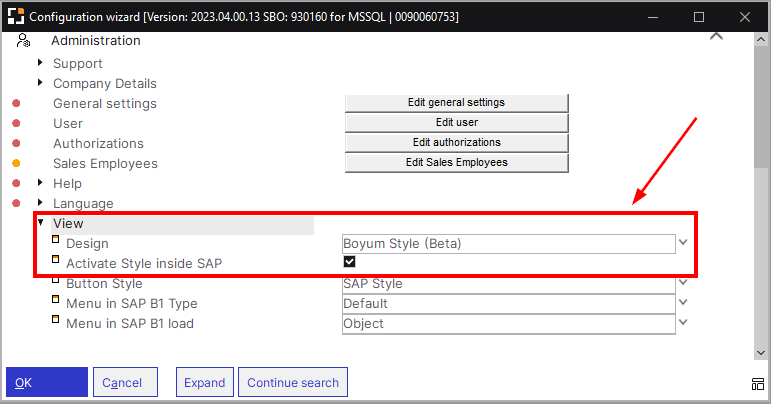The height and width of the screenshot is (404, 771).
Task: Click the Button Style field showing SAP Style
Action: click(x=509, y=284)
